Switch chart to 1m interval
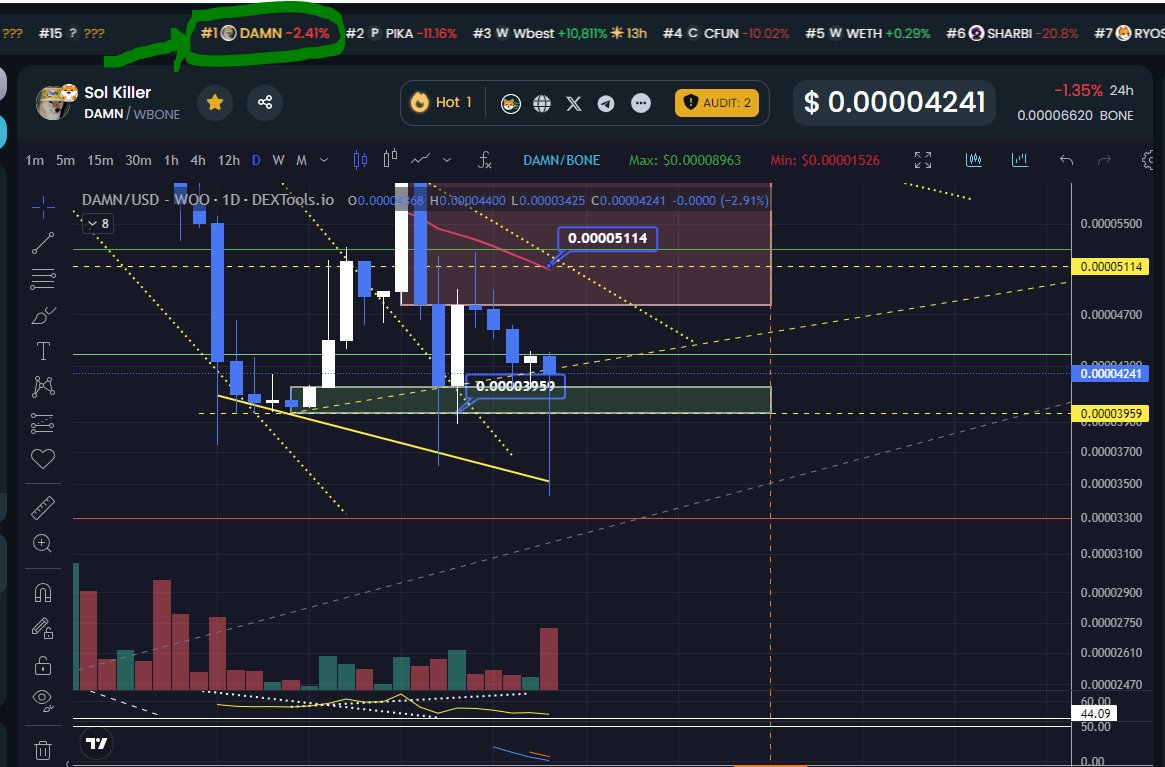The height and width of the screenshot is (767, 1165). (x=34, y=160)
